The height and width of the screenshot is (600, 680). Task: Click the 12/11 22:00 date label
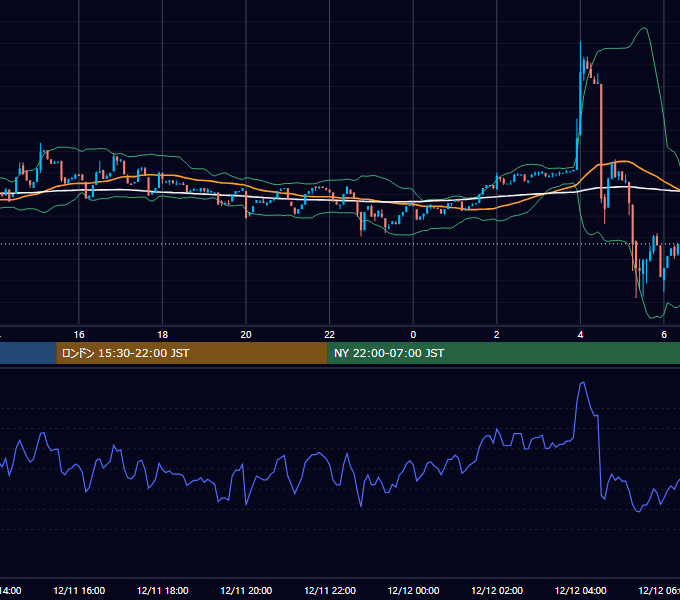point(330,590)
